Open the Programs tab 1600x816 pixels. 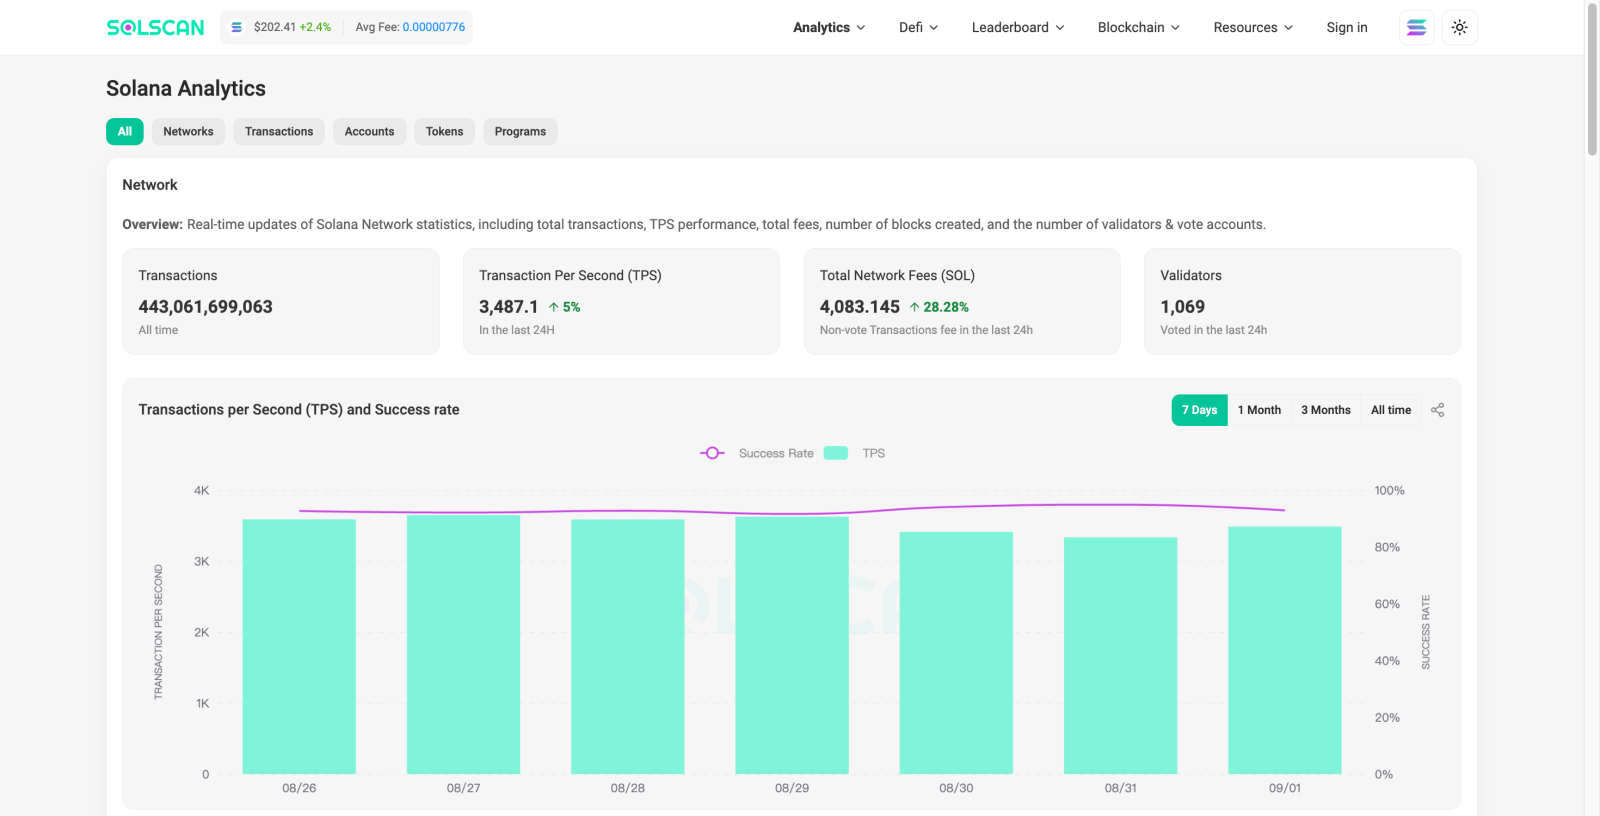pyautogui.click(x=520, y=132)
